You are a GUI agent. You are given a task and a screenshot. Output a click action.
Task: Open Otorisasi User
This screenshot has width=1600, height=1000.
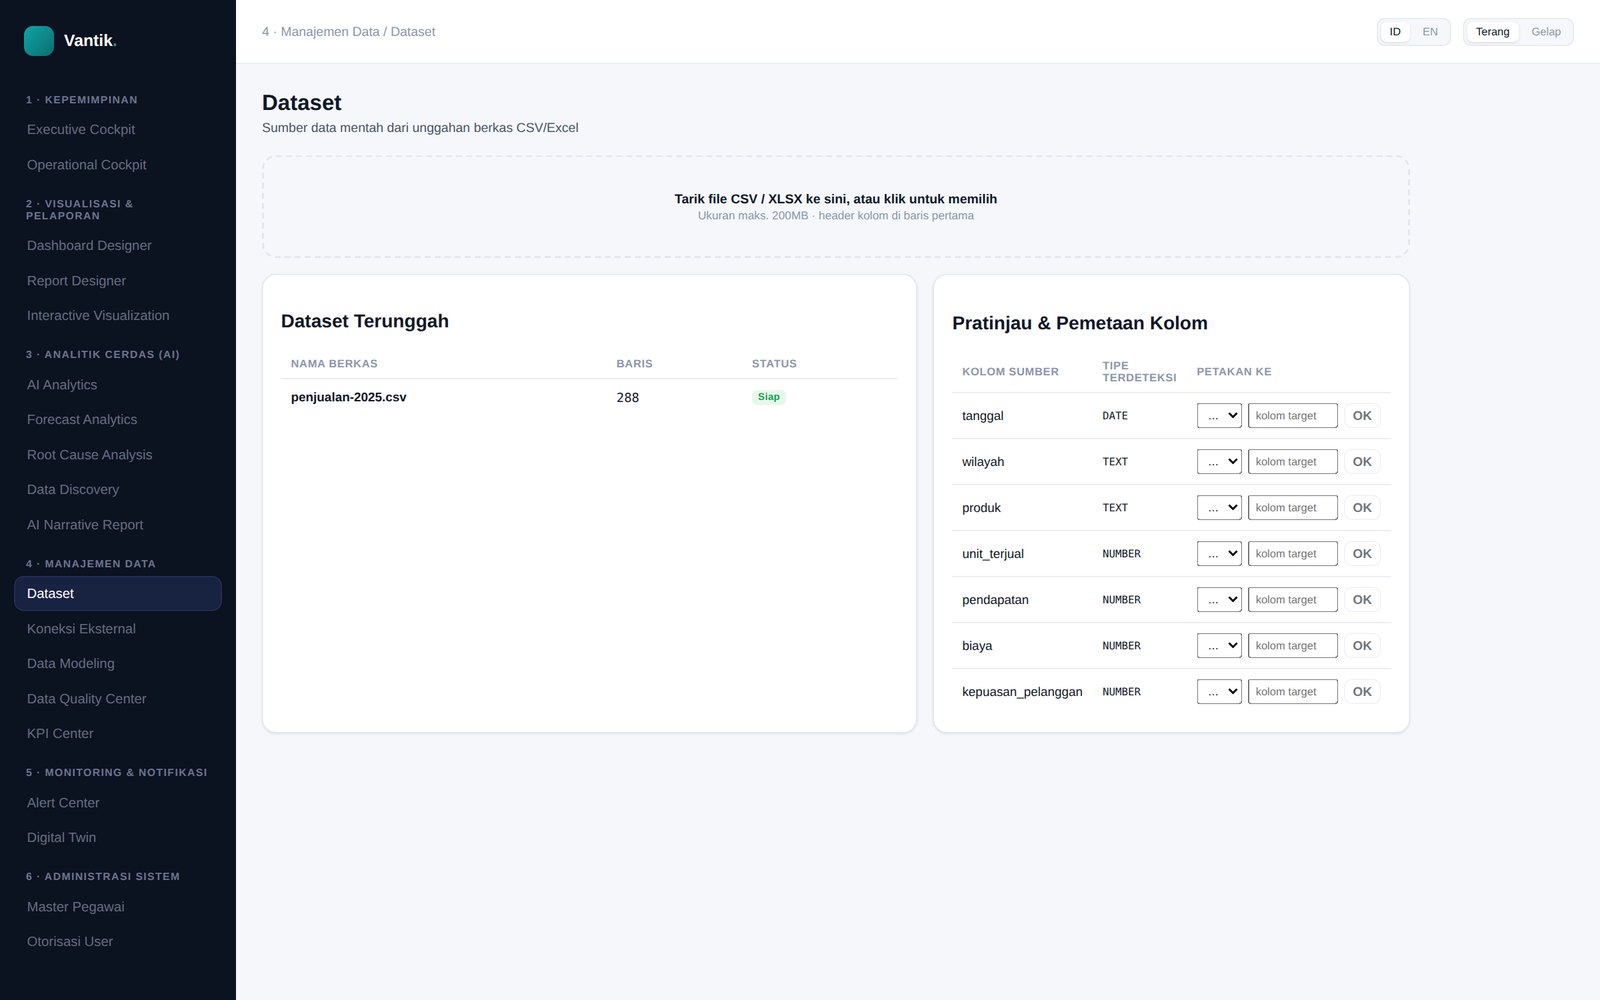[x=118, y=942]
